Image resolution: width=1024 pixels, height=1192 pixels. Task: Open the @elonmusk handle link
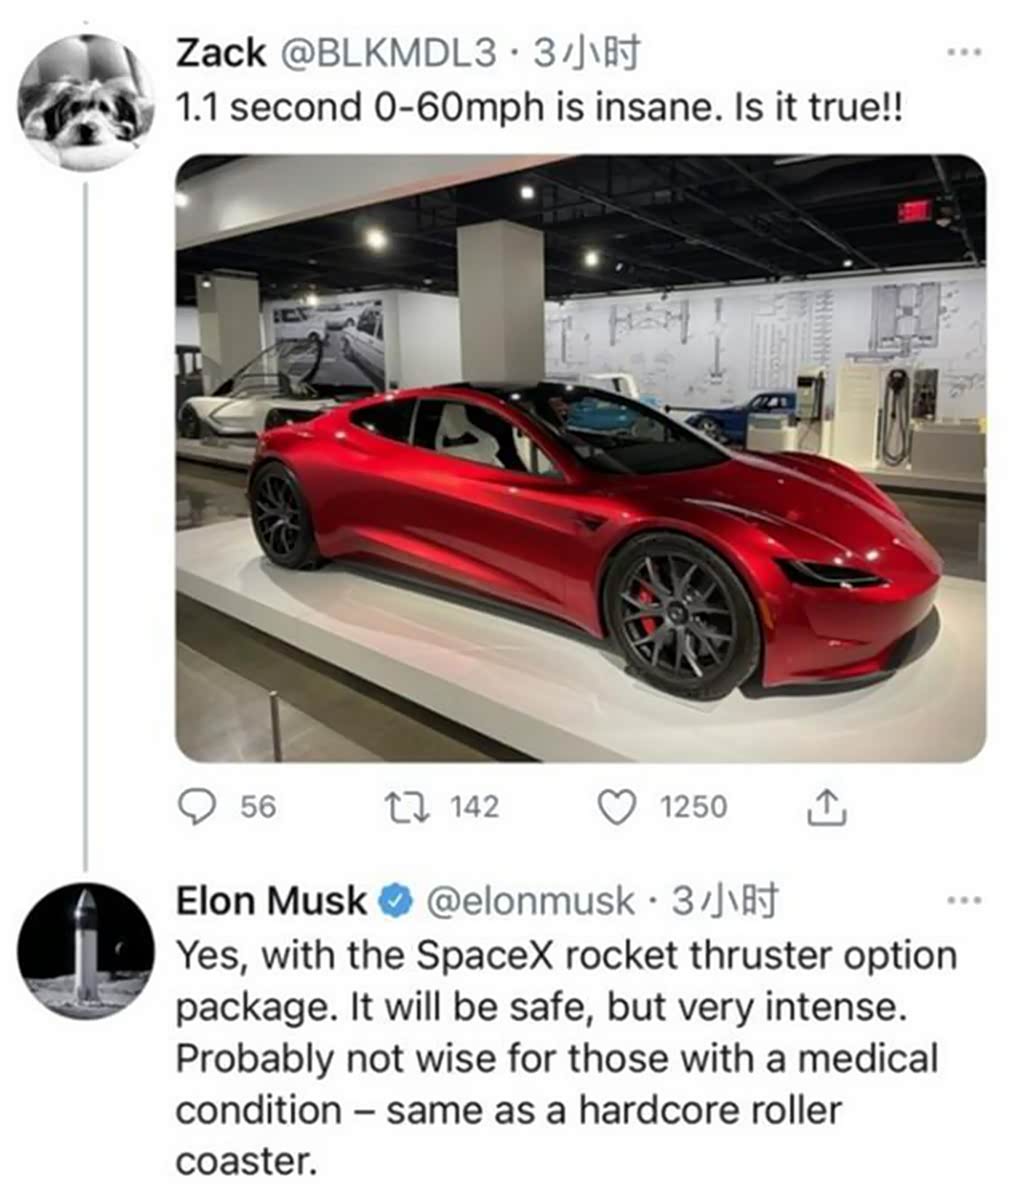click(x=531, y=901)
